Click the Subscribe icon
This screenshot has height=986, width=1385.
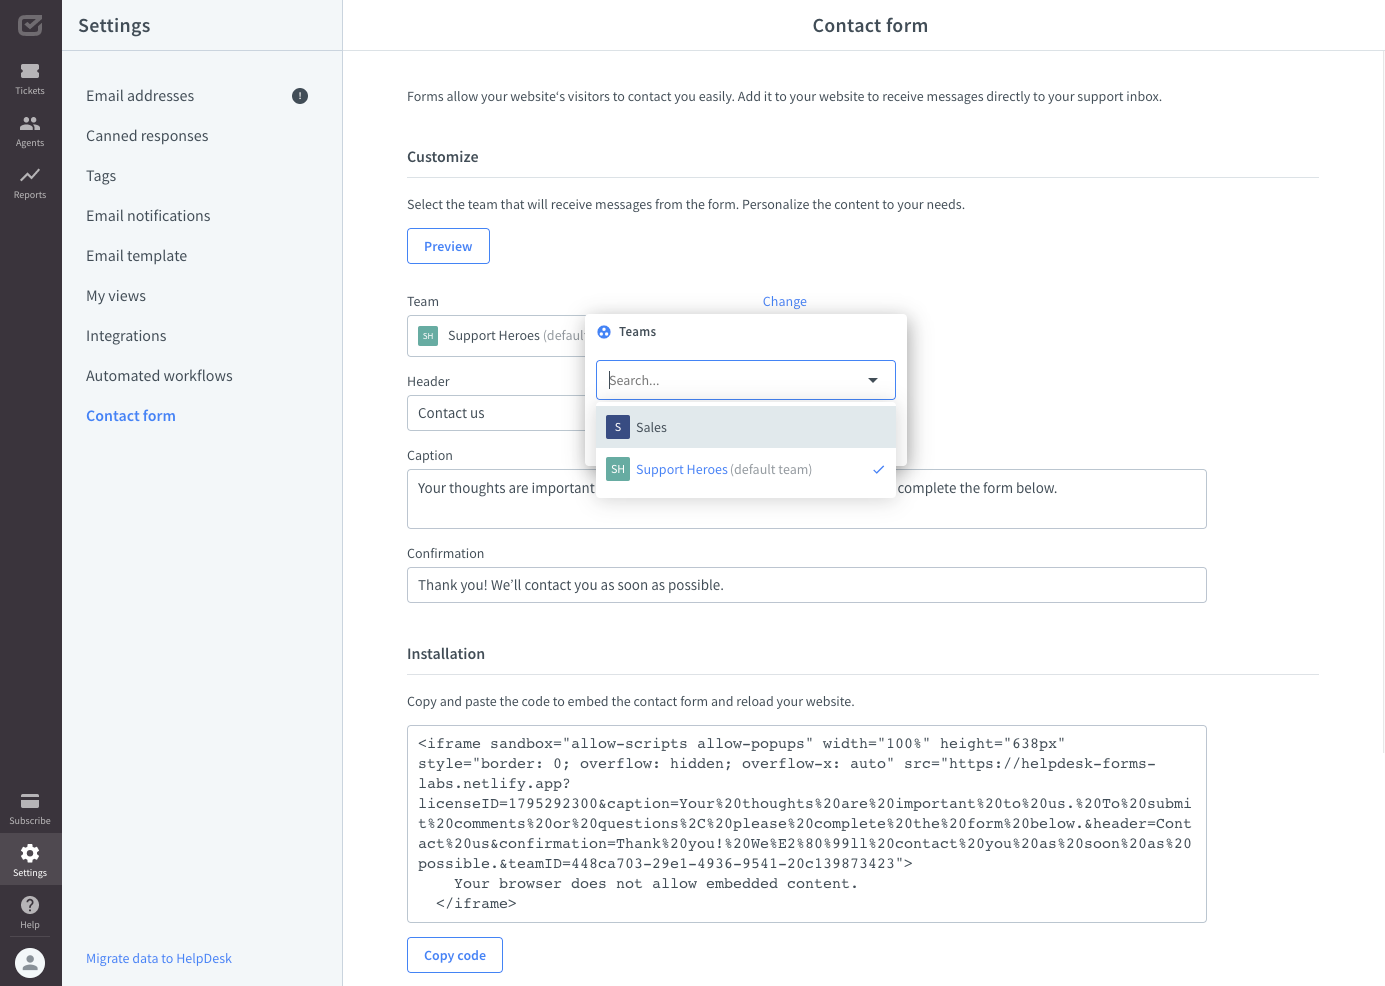(x=30, y=806)
